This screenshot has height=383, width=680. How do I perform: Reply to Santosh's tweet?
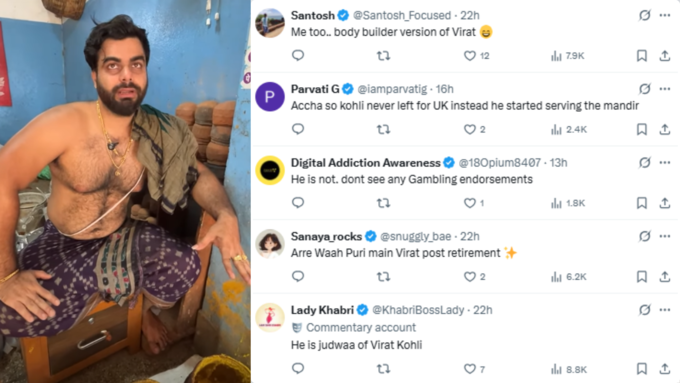(x=298, y=56)
